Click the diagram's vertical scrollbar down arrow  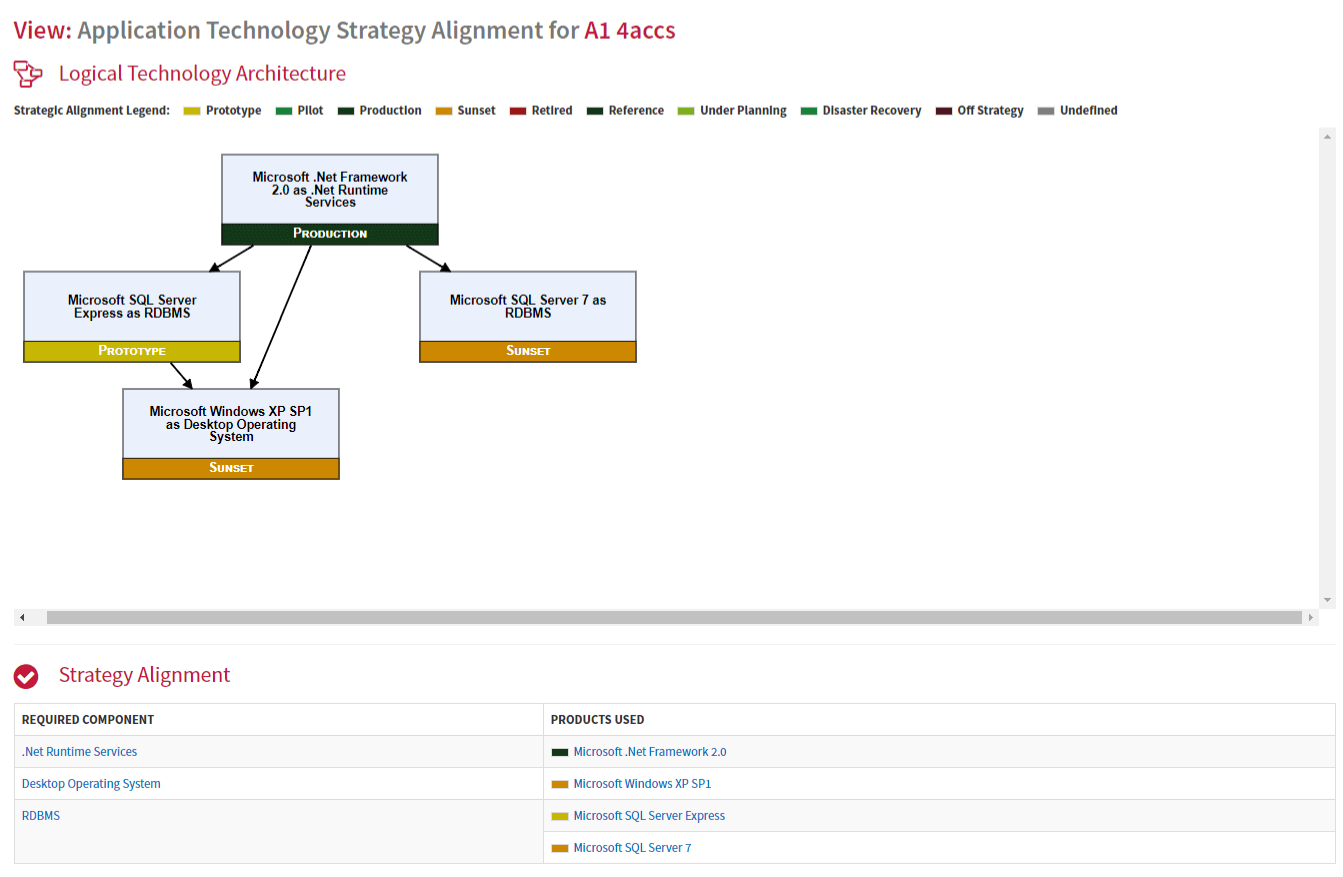pyautogui.click(x=1328, y=600)
